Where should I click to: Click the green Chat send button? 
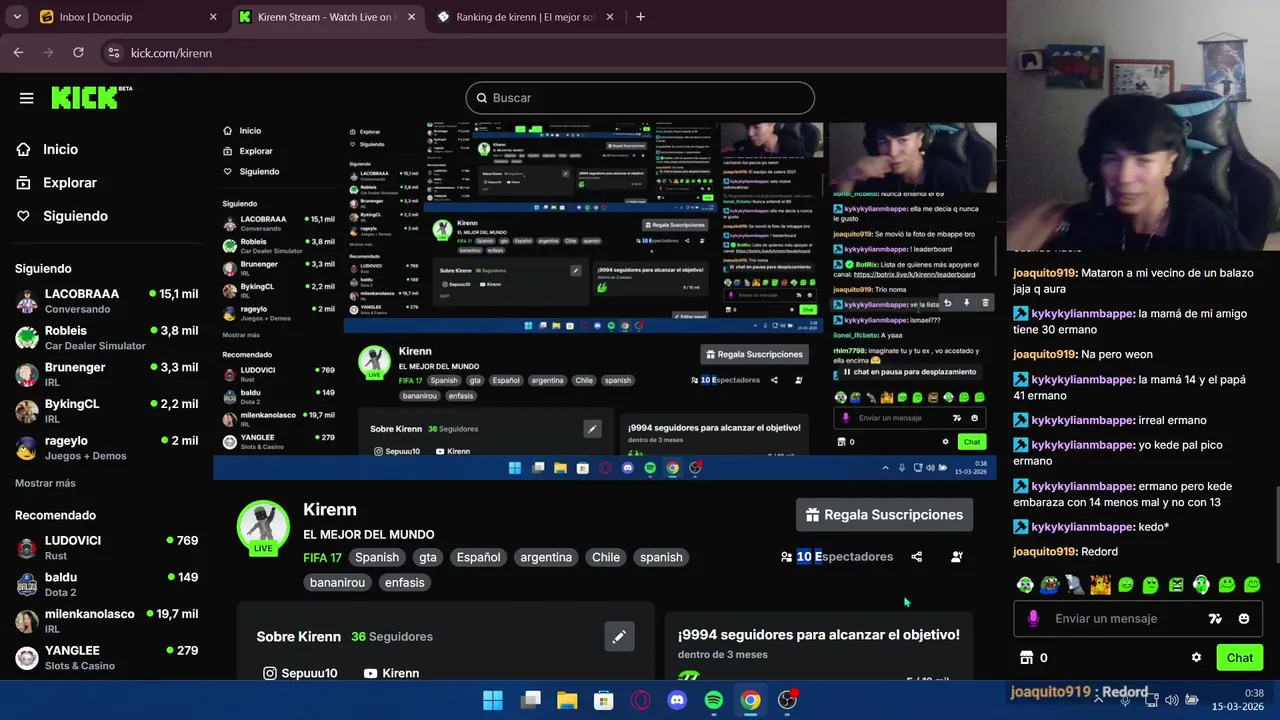point(1239,658)
